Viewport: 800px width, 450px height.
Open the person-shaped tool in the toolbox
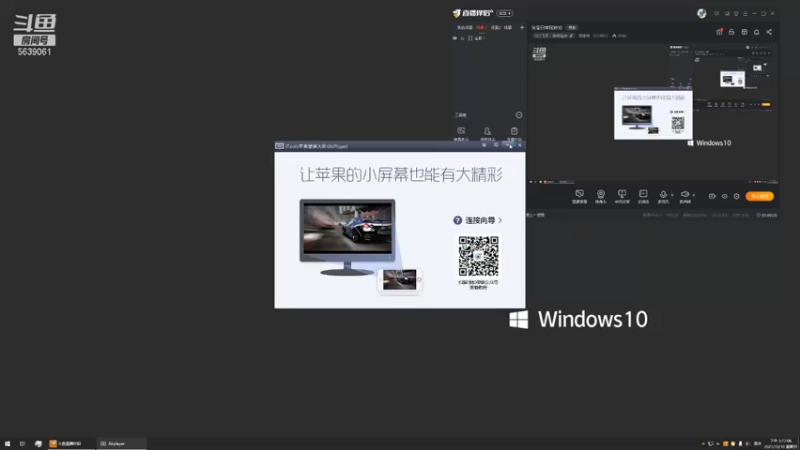pos(487,133)
